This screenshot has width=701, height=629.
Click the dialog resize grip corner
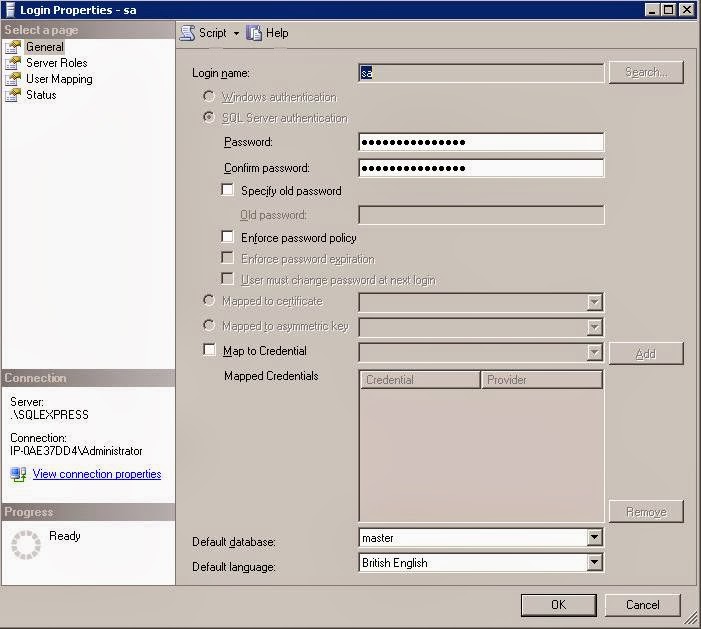693,619
